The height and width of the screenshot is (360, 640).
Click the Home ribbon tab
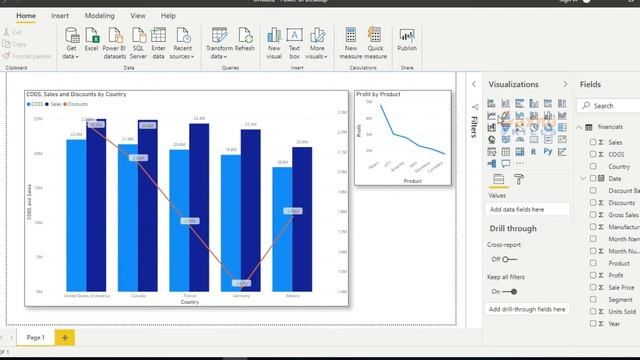(26, 16)
